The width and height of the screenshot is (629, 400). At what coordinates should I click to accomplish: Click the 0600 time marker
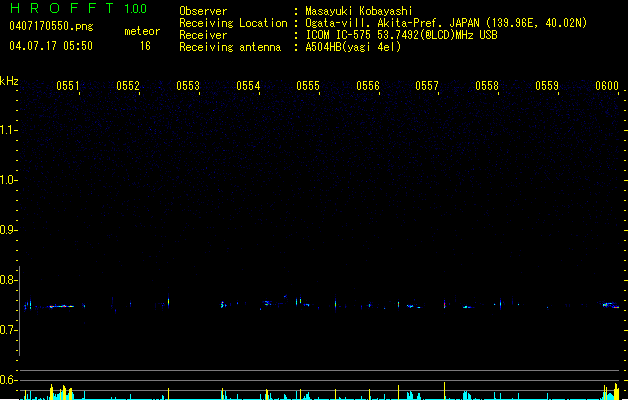pyautogui.click(x=607, y=86)
